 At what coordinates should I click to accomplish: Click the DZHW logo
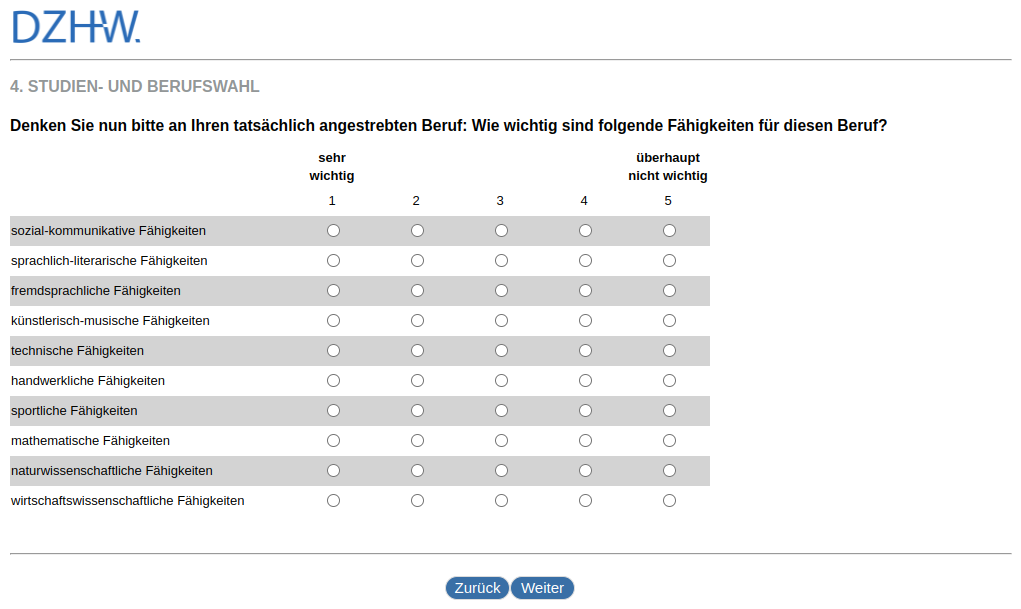click(x=76, y=27)
